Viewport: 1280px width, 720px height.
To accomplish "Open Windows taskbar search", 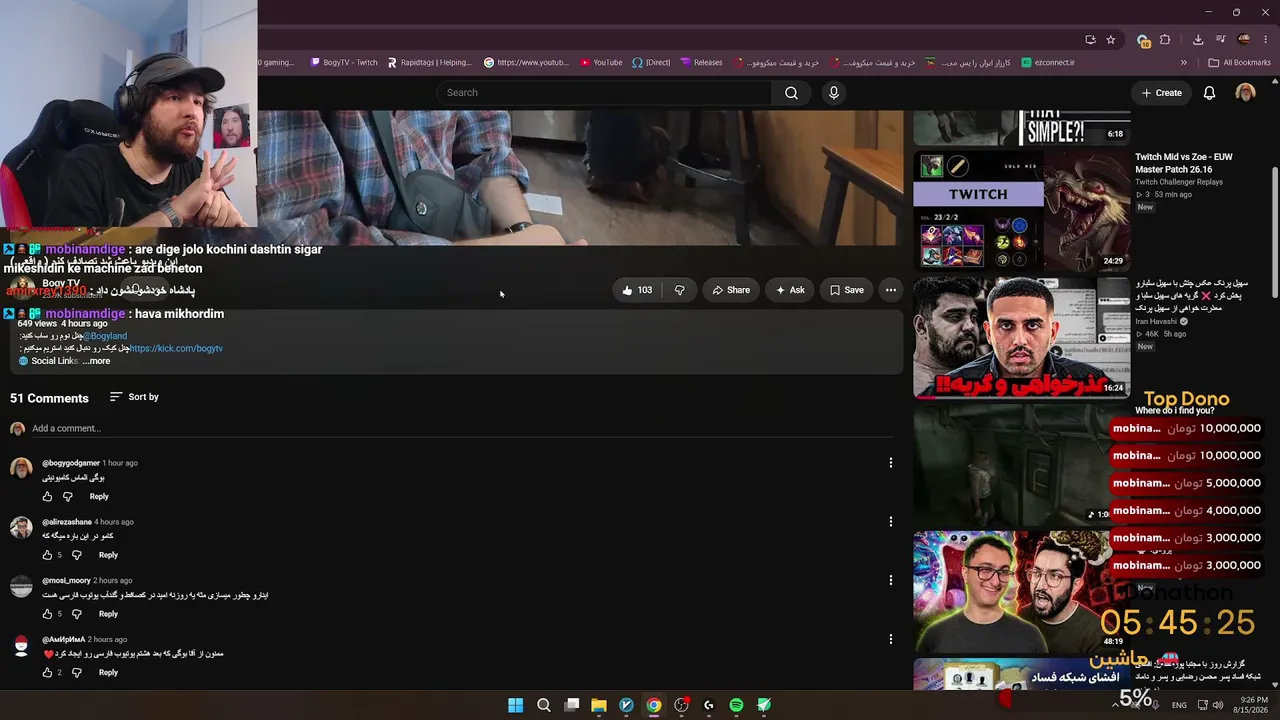I will (x=544, y=705).
